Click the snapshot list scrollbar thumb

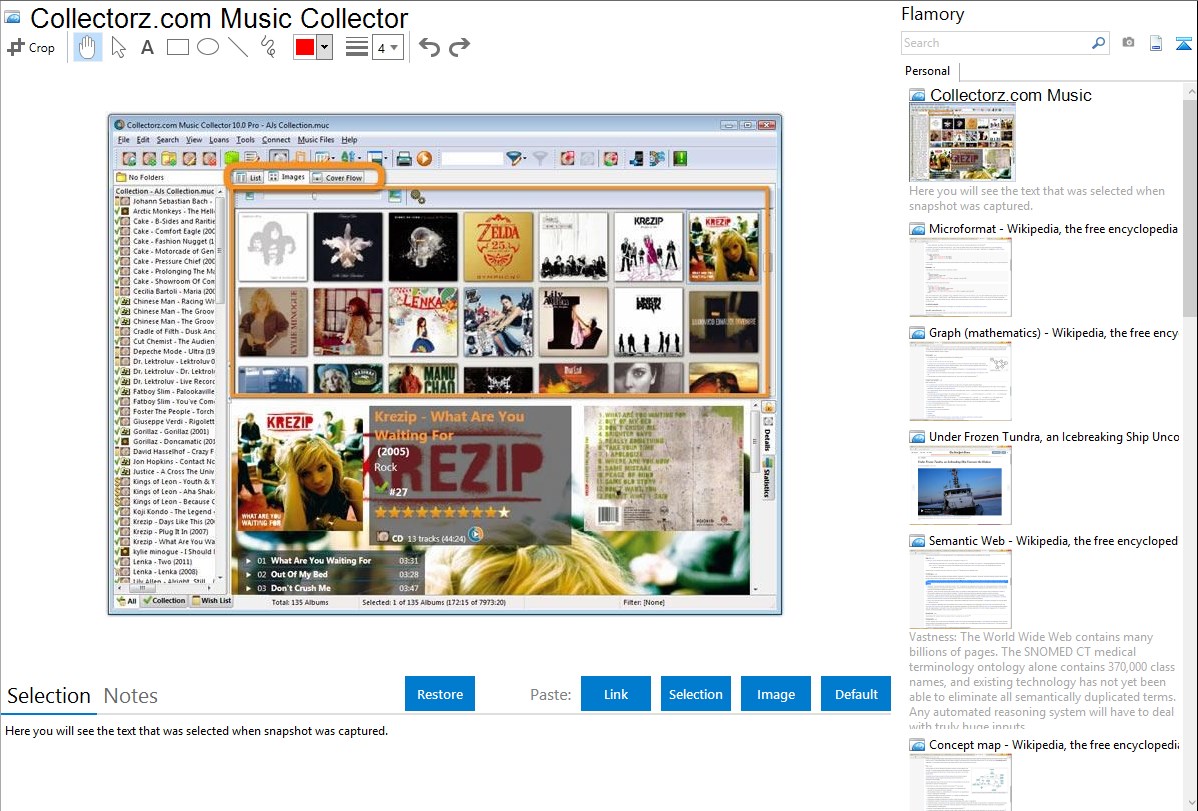(x=1190, y=207)
